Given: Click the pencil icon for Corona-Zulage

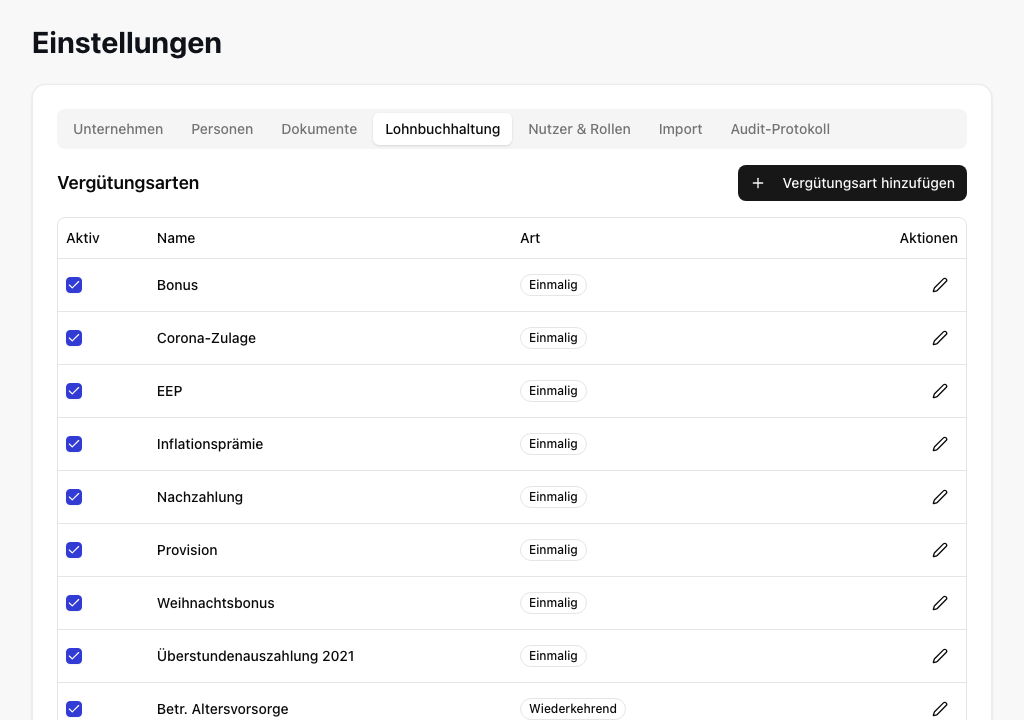Looking at the screenshot, I should [940, 338].
